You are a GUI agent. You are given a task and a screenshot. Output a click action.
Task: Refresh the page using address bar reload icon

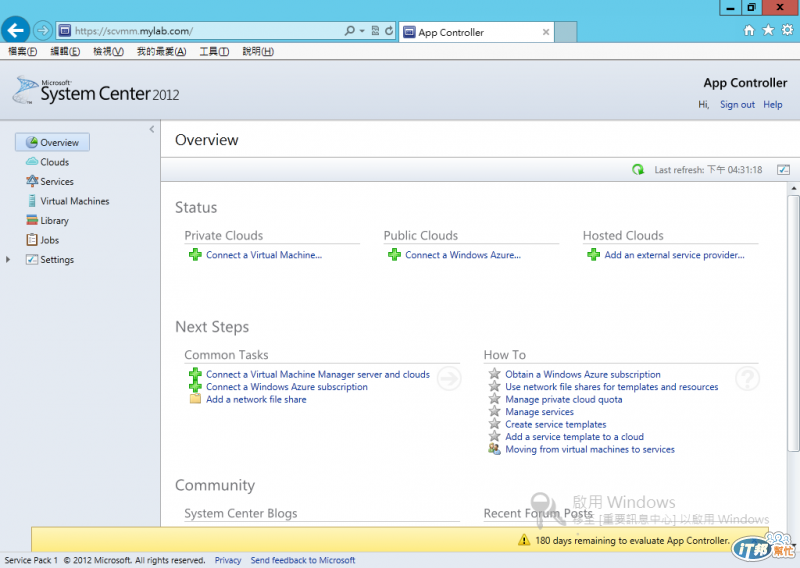click(x=389, y=31)
